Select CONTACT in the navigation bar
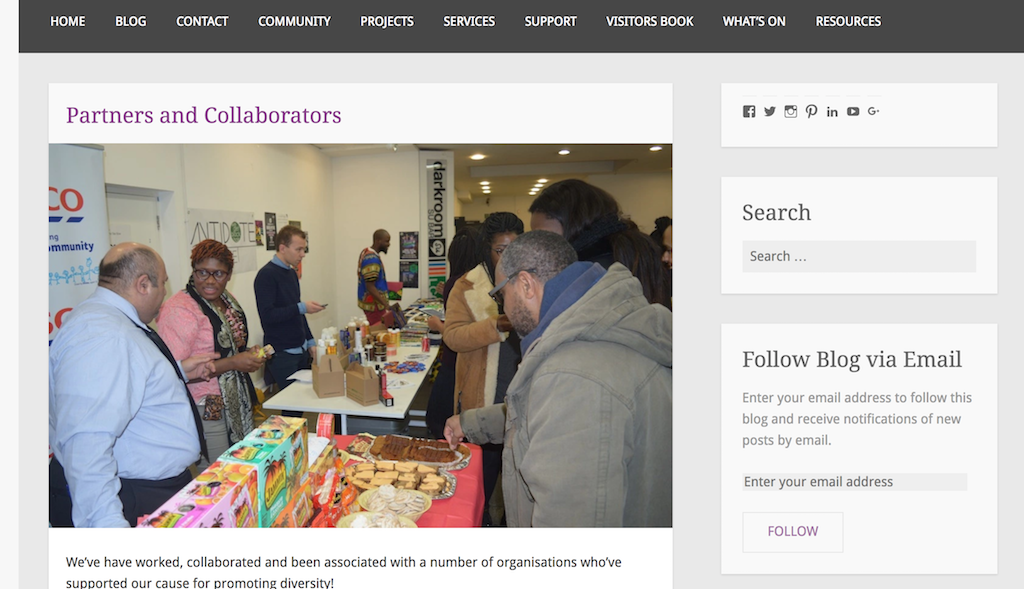Image resolution: width=1024 pixels, height=589 pixels. (202, 22)
